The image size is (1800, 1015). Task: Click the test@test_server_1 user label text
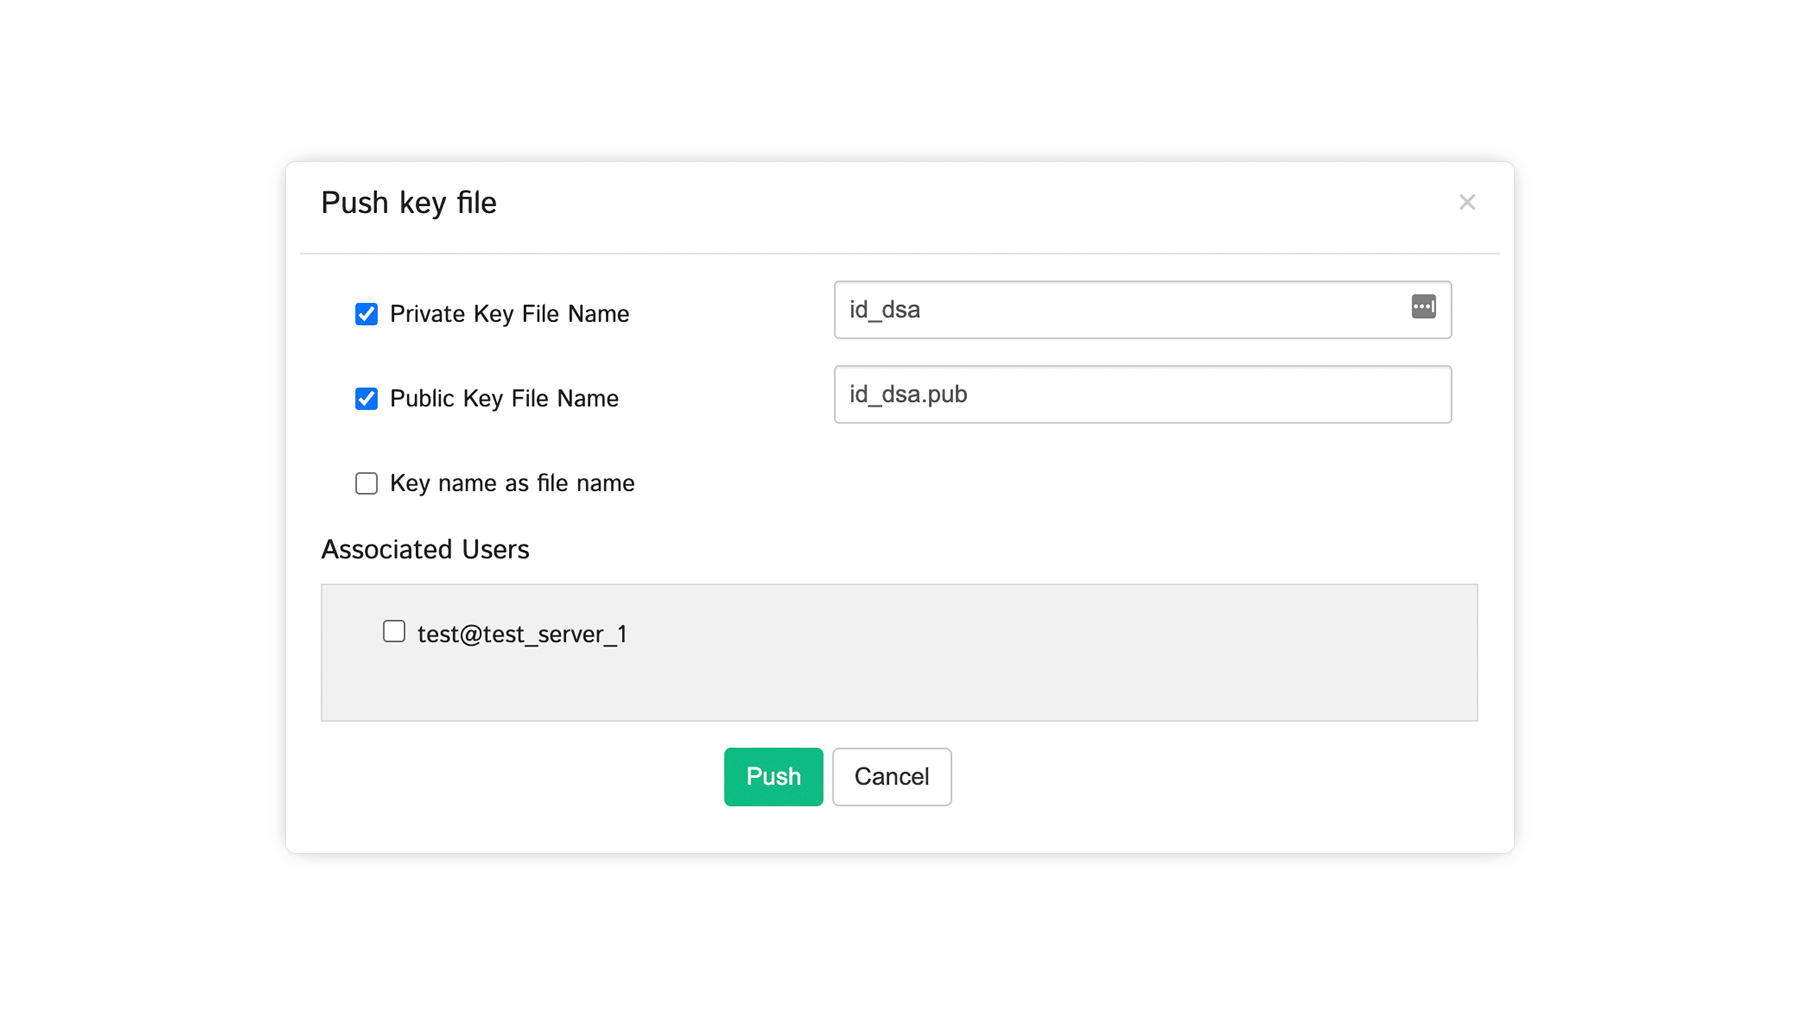(522, 635)
